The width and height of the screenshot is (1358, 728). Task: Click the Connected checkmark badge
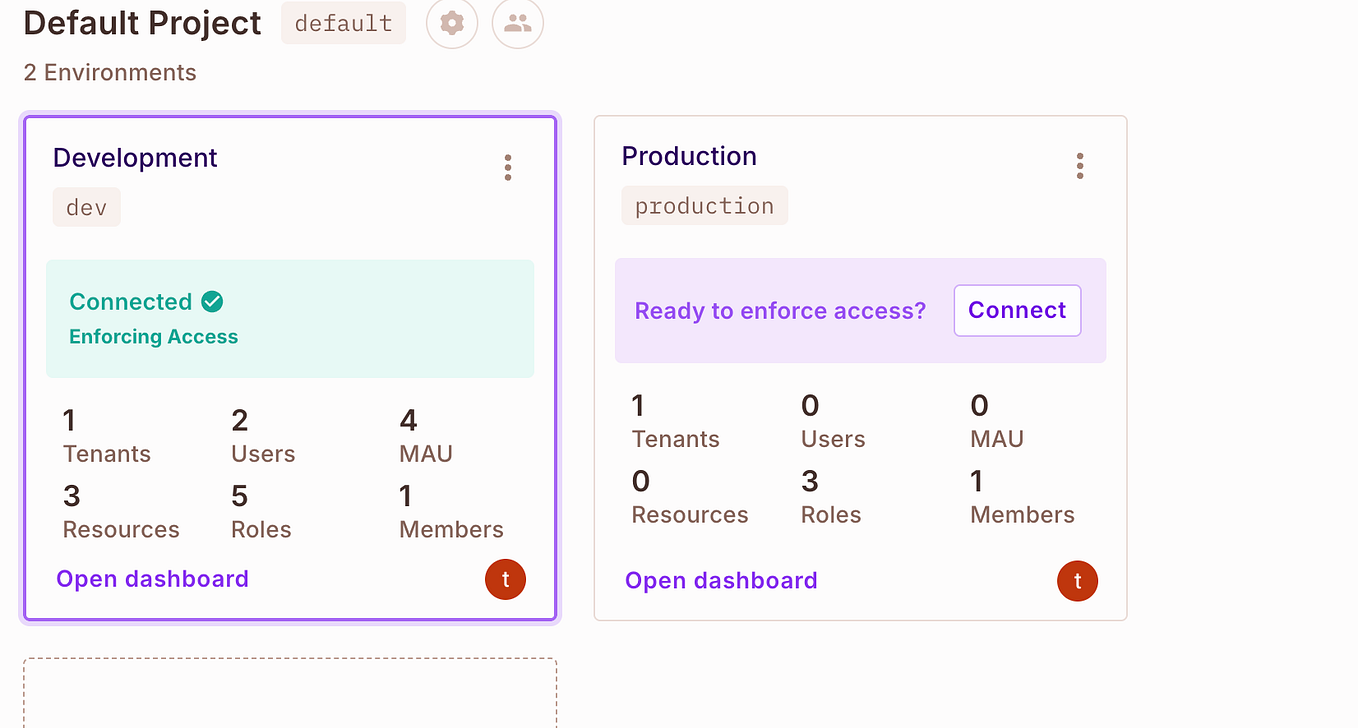[x=210, y=300]
